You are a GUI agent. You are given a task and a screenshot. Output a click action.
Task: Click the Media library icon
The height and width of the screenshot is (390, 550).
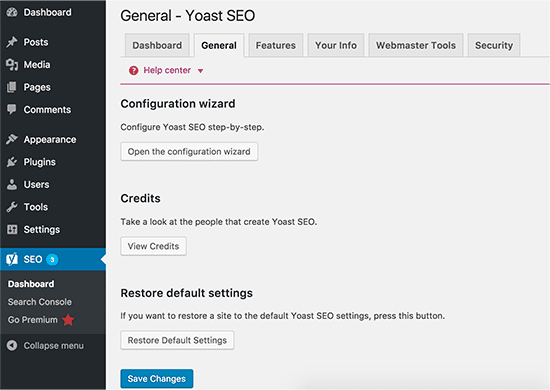(12, 65)
